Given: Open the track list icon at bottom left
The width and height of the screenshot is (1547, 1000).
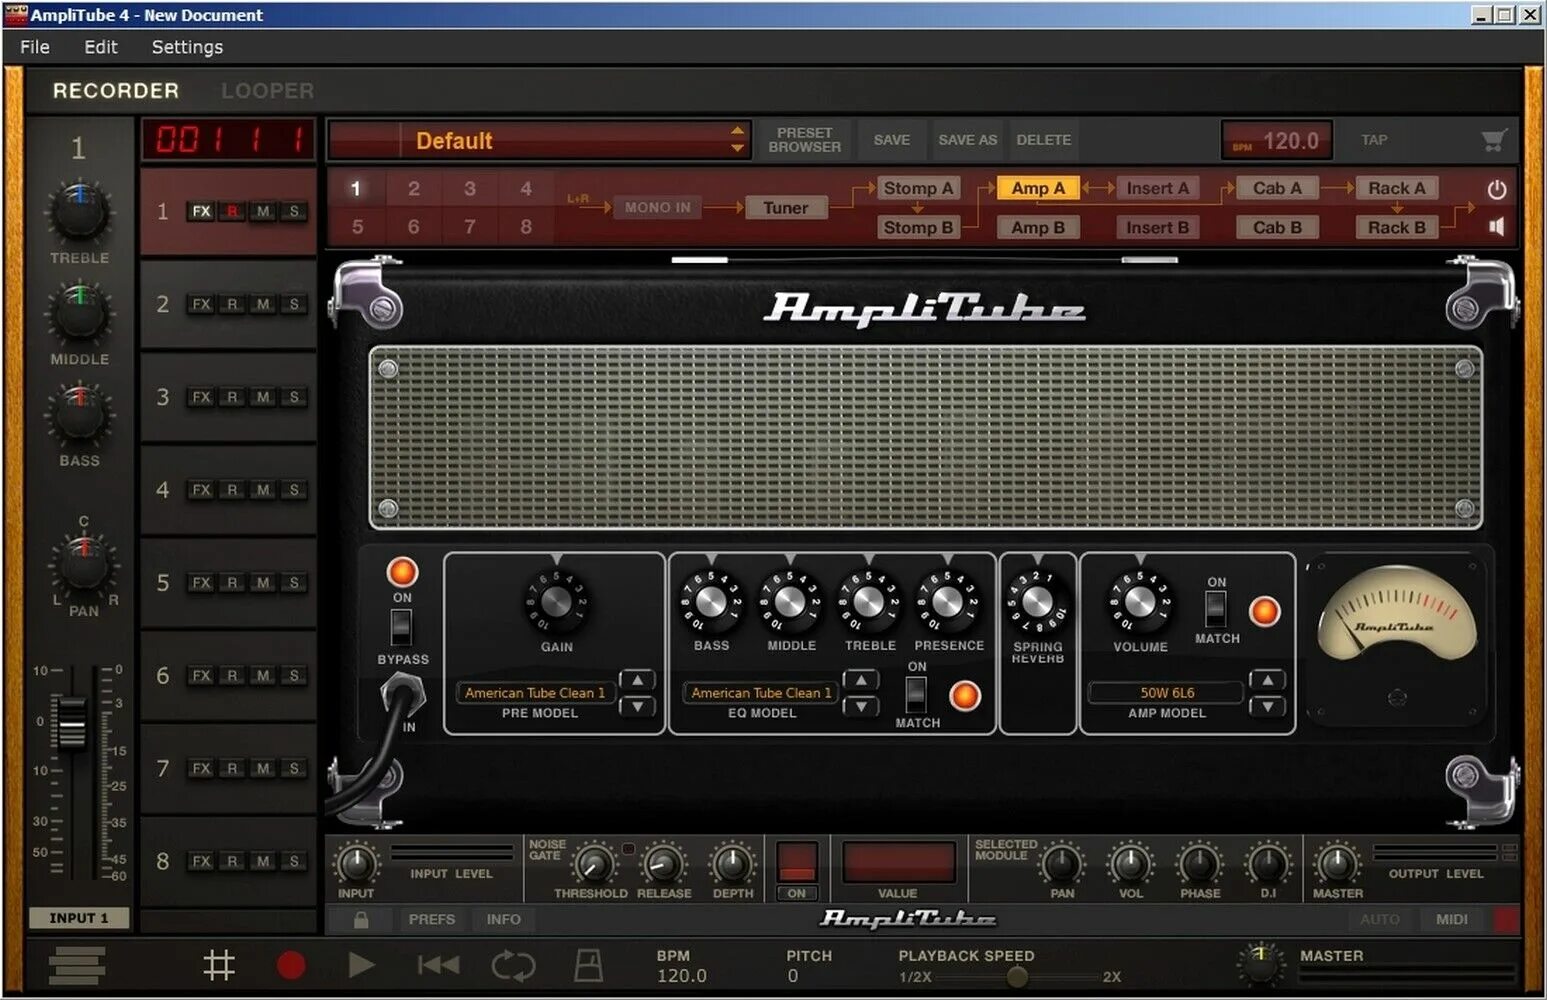Looking at the screenshot, I should point(76,965).
